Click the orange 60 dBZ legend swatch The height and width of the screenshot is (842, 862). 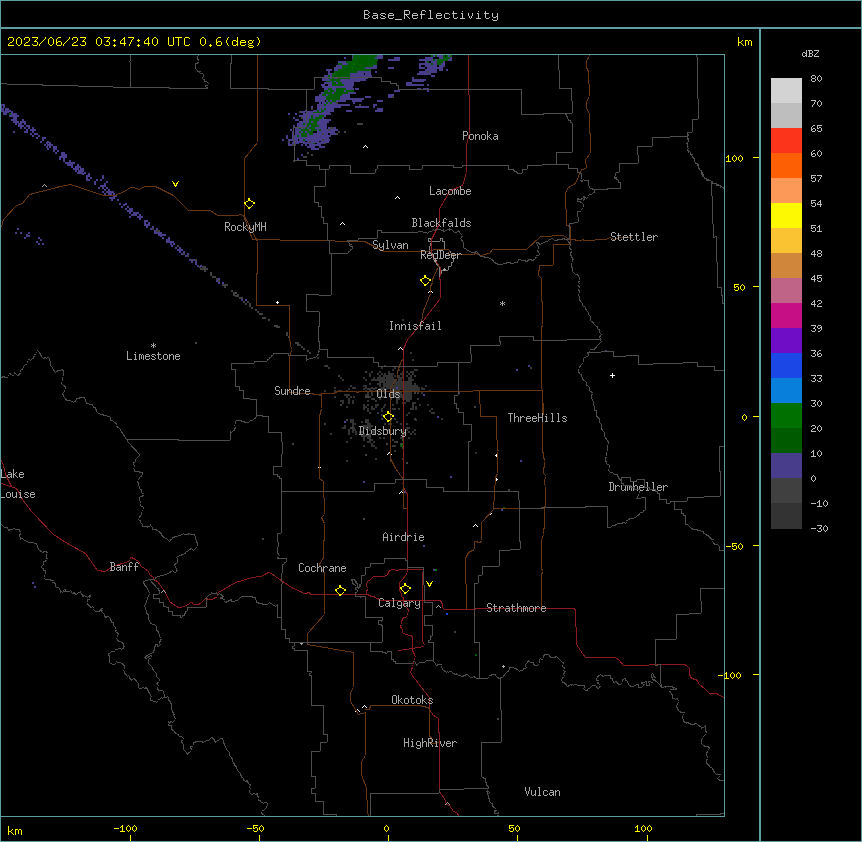pos(786,165)
